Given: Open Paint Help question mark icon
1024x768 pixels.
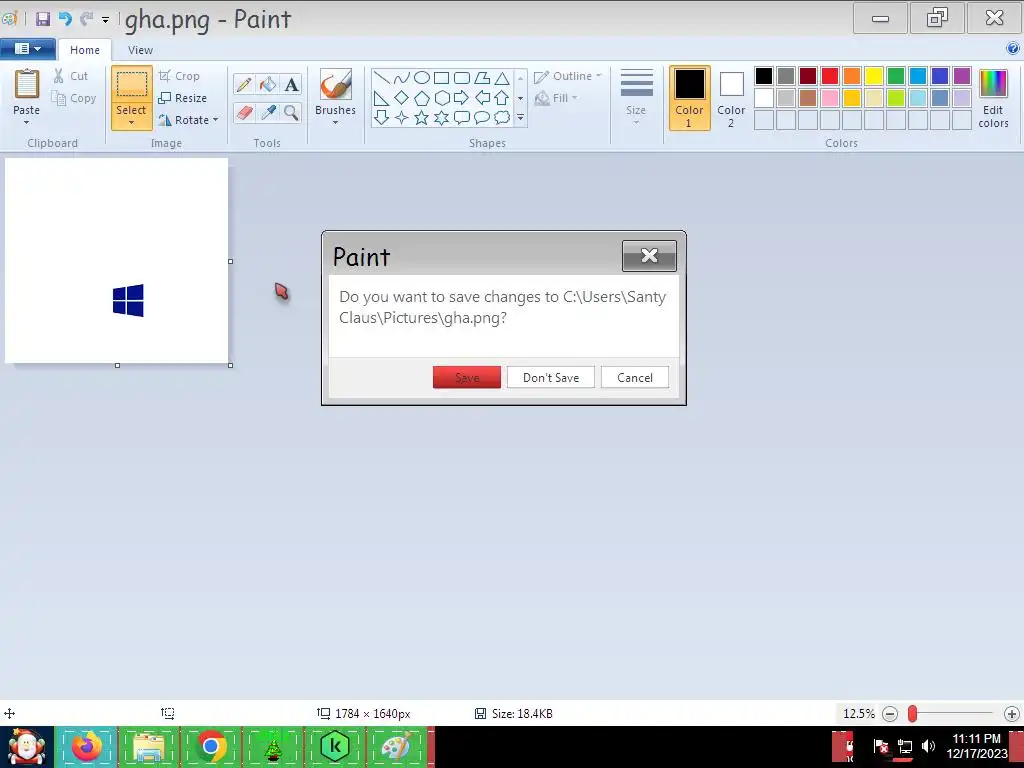Looking at the screenshot, I should [1013, 48].
